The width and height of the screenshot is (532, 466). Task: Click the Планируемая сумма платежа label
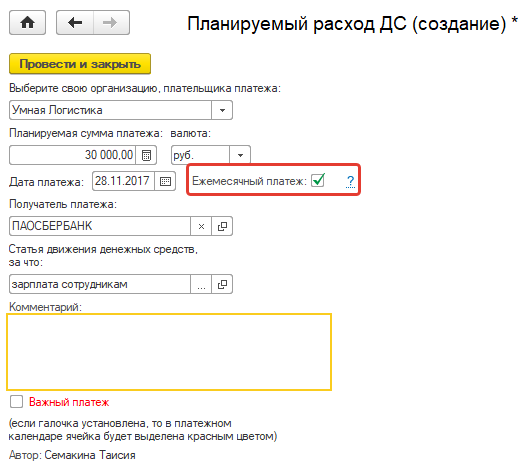(x=86, y=133)
